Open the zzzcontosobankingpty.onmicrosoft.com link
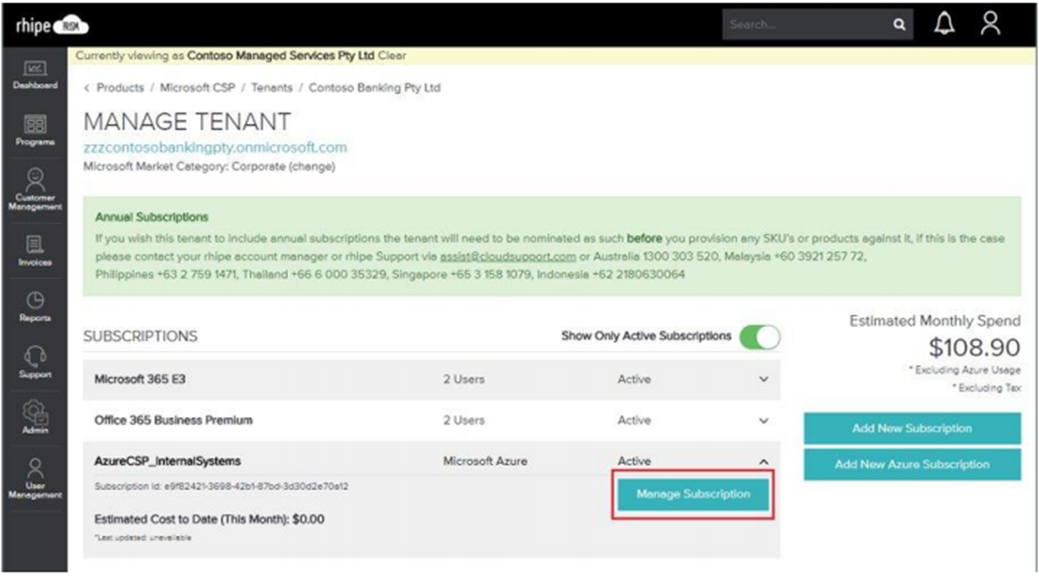The height and width of the screenshot is (578, 1039). pyautogui.click(x=215, y=147)
